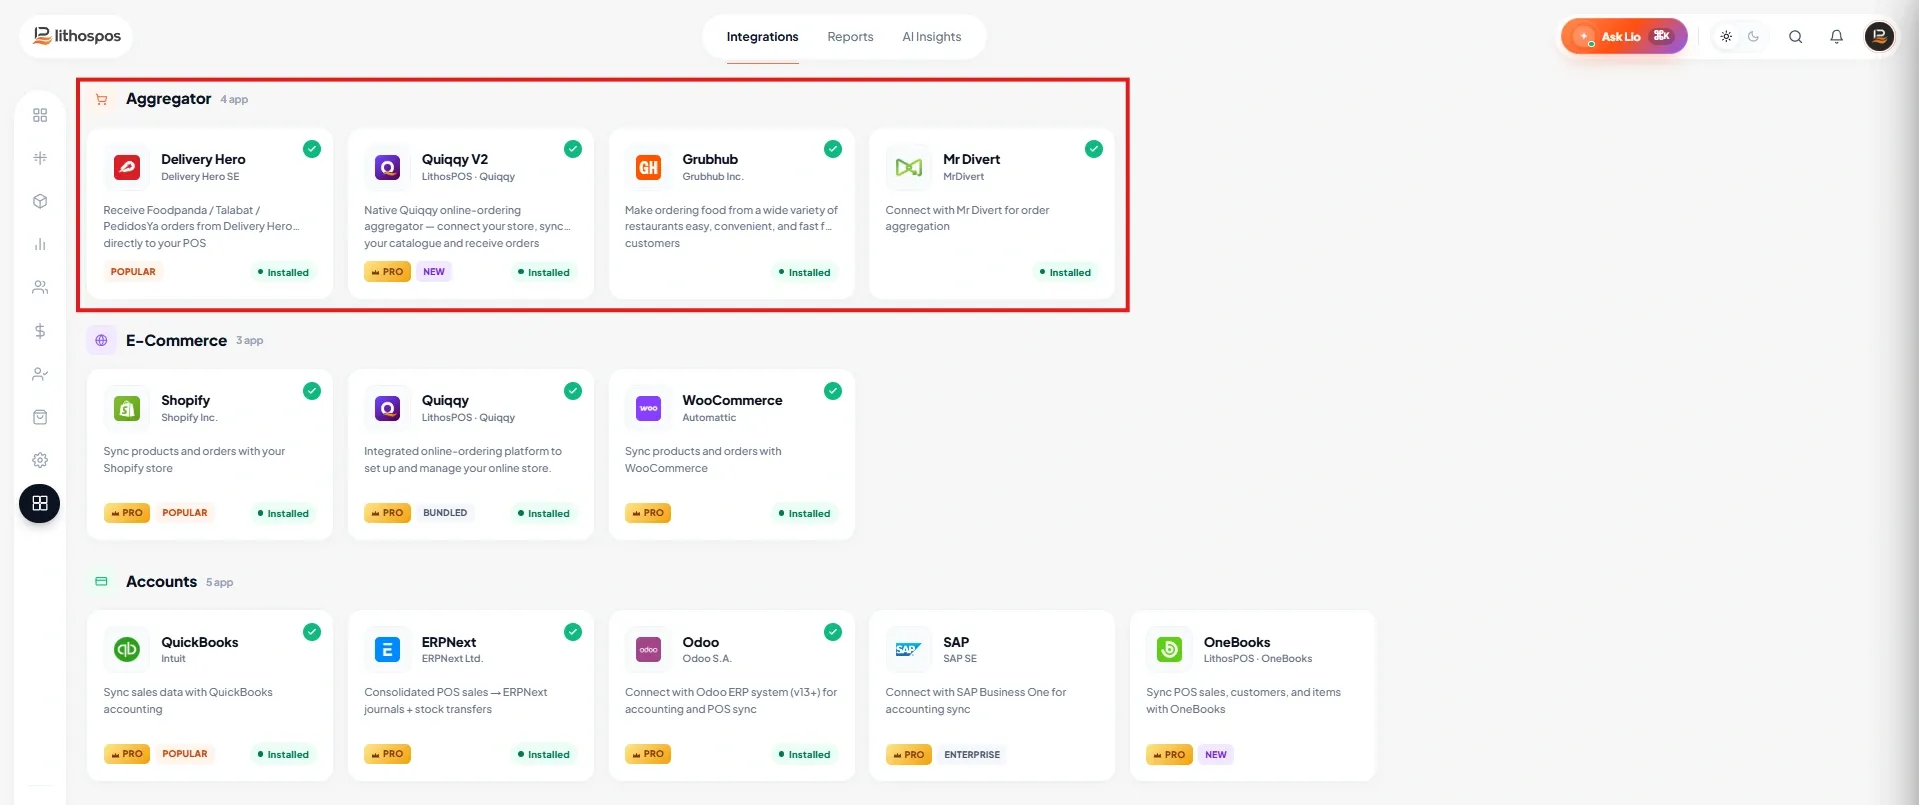Click the ERPNext blue E logo
This screenshot has height=805, width=1919.
[387, 649]
